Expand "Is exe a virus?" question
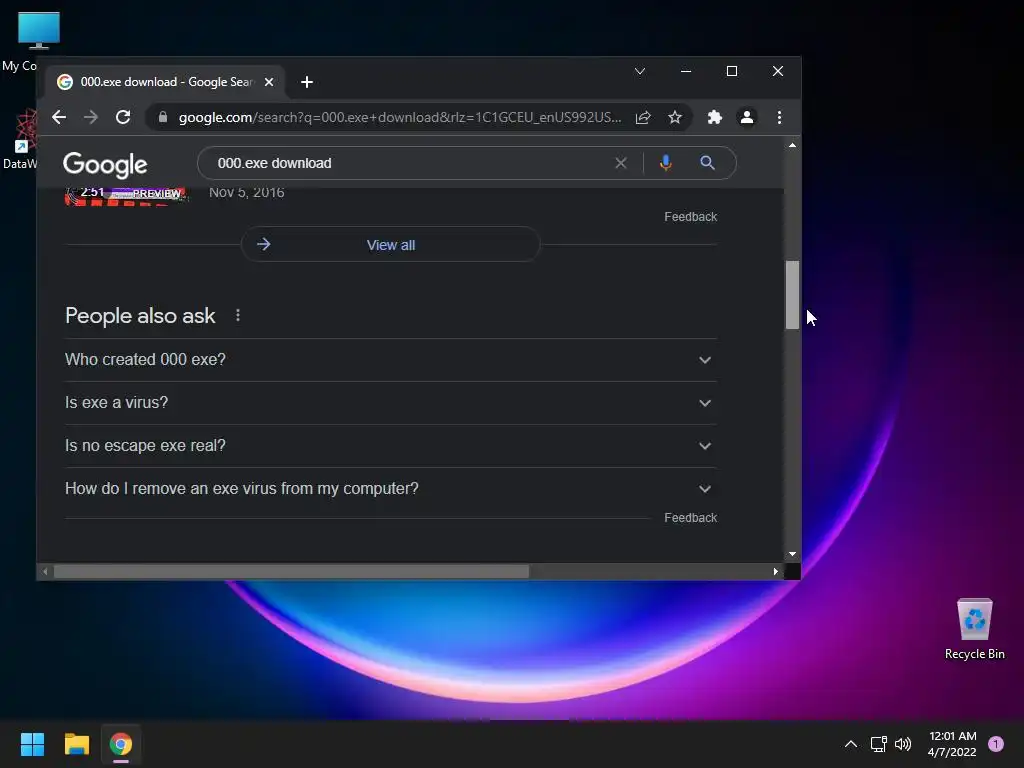1024x768 pixels. point(391,403)
